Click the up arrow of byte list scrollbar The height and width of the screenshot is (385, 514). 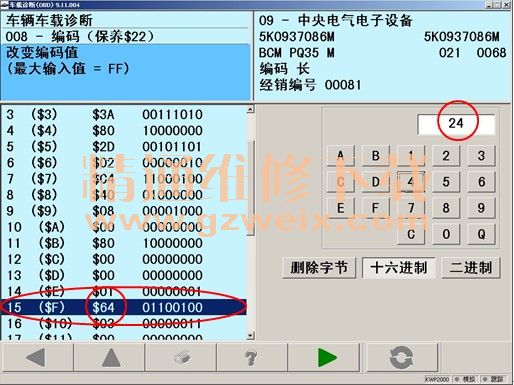tap(251, 109)
